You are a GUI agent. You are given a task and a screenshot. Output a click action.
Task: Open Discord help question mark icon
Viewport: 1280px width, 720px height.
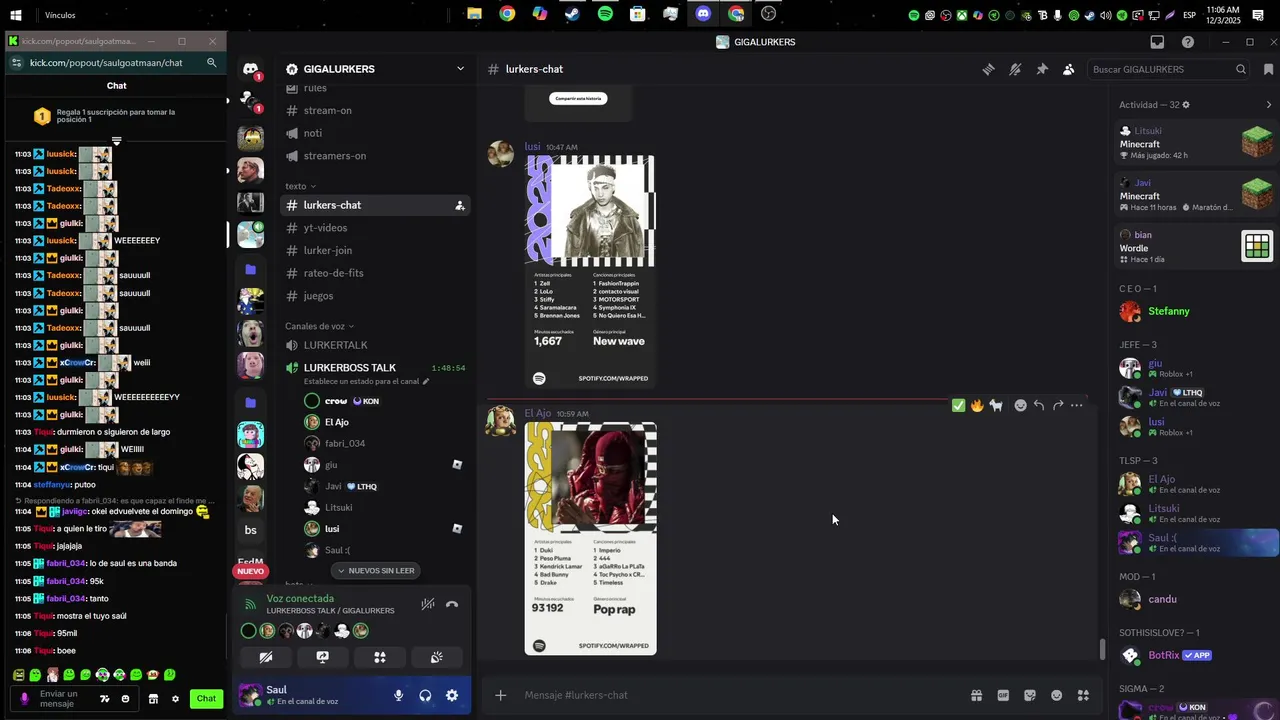[x=1188, y=42]
